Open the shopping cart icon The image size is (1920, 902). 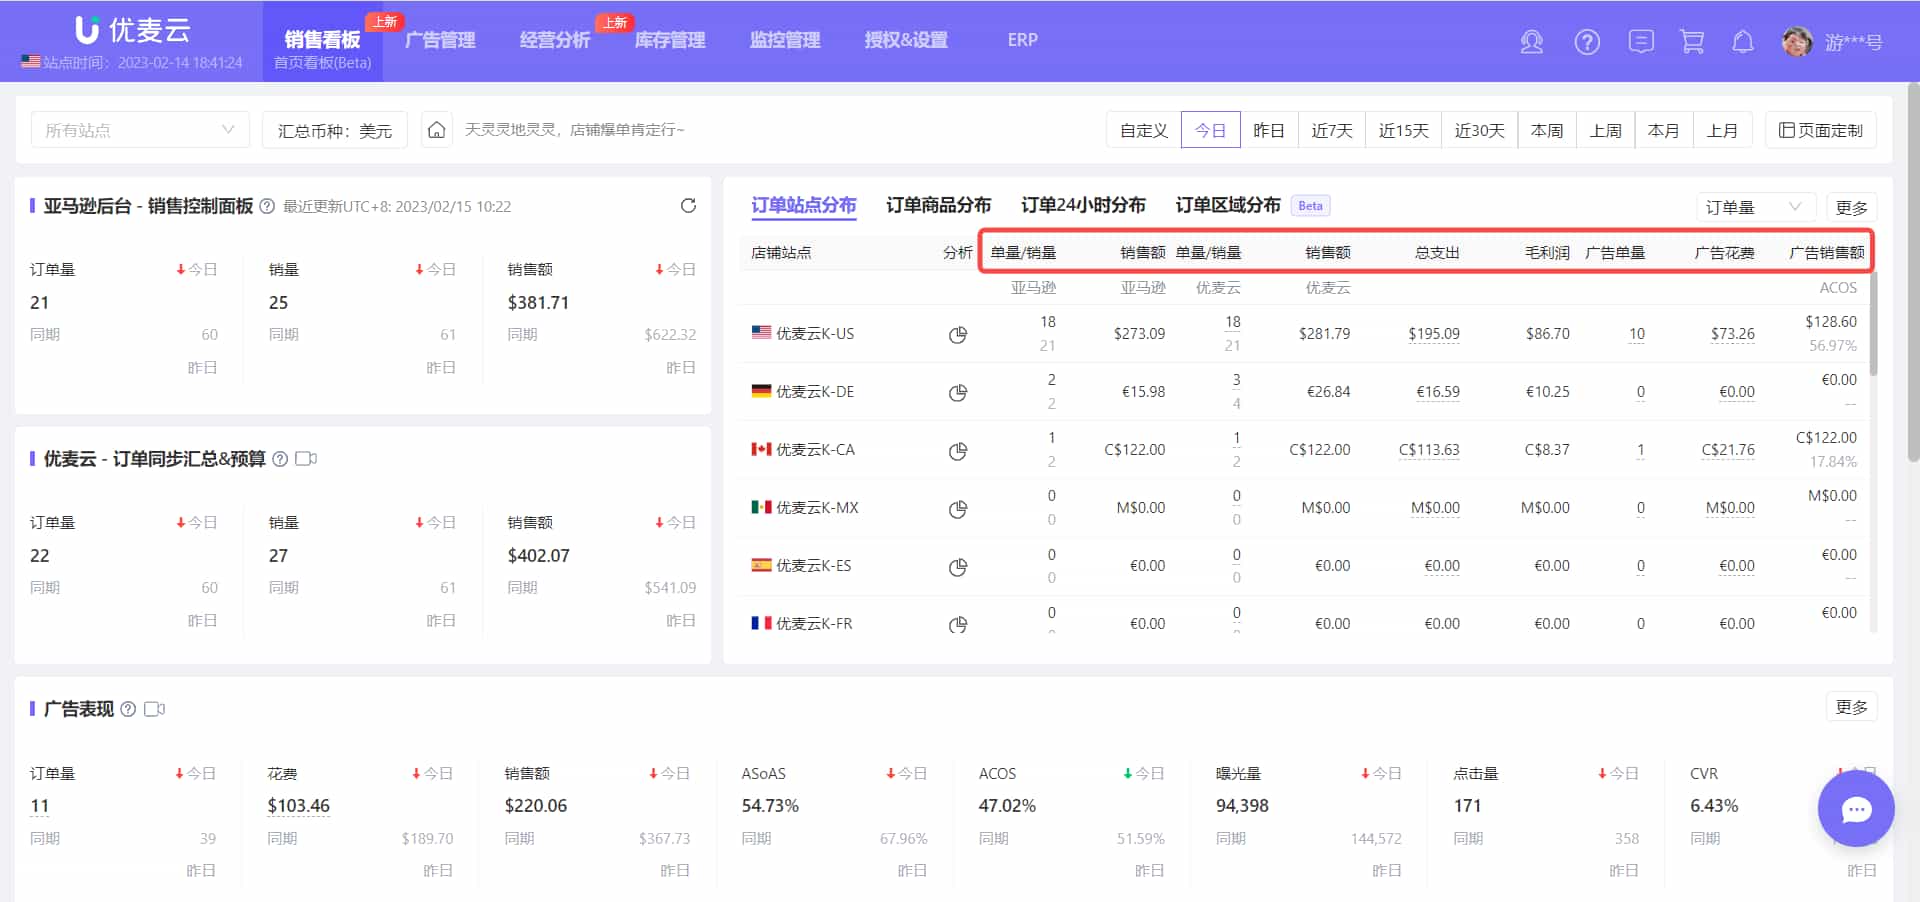coord(1692,42)
